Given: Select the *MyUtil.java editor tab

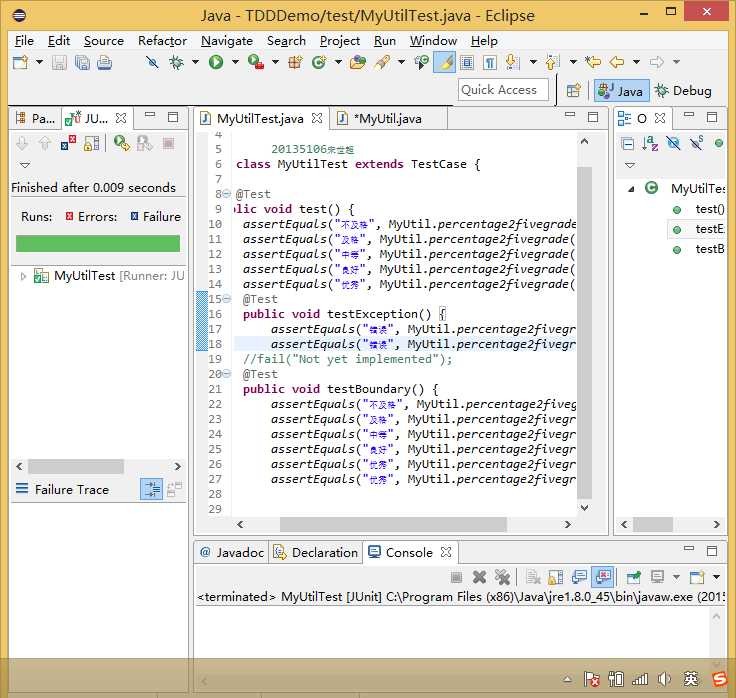Looking at the screenshot, I should (389, 118).
